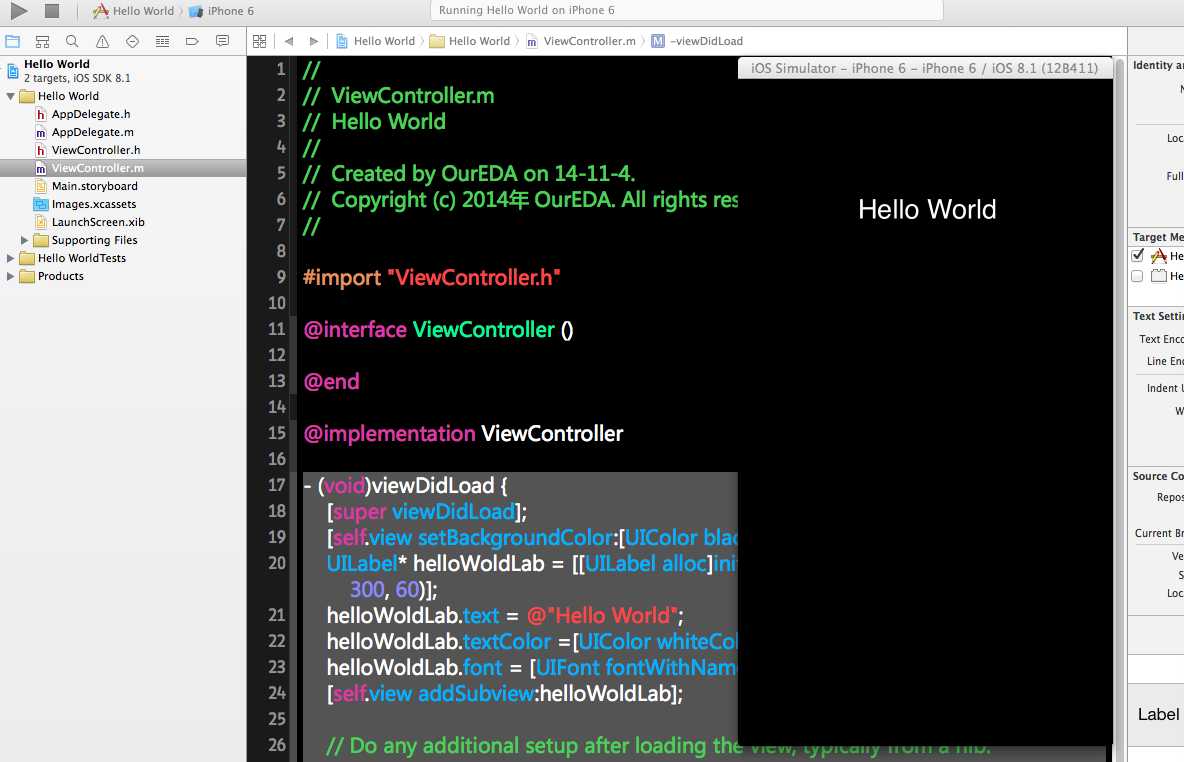This screenshot has width=1184, height=762.
Task: Choose iPhone 6 destination device
Action: point(222,11)
